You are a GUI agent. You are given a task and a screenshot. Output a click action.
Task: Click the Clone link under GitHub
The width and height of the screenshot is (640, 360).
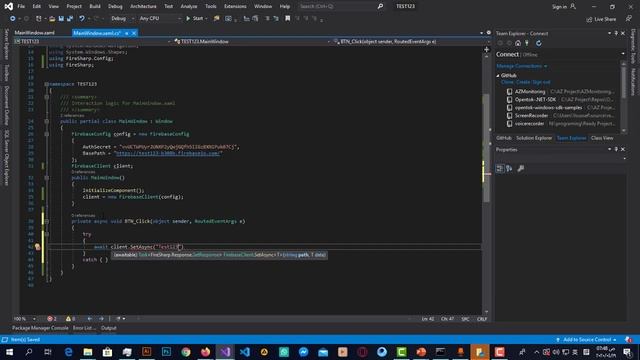tap(507, 82)
